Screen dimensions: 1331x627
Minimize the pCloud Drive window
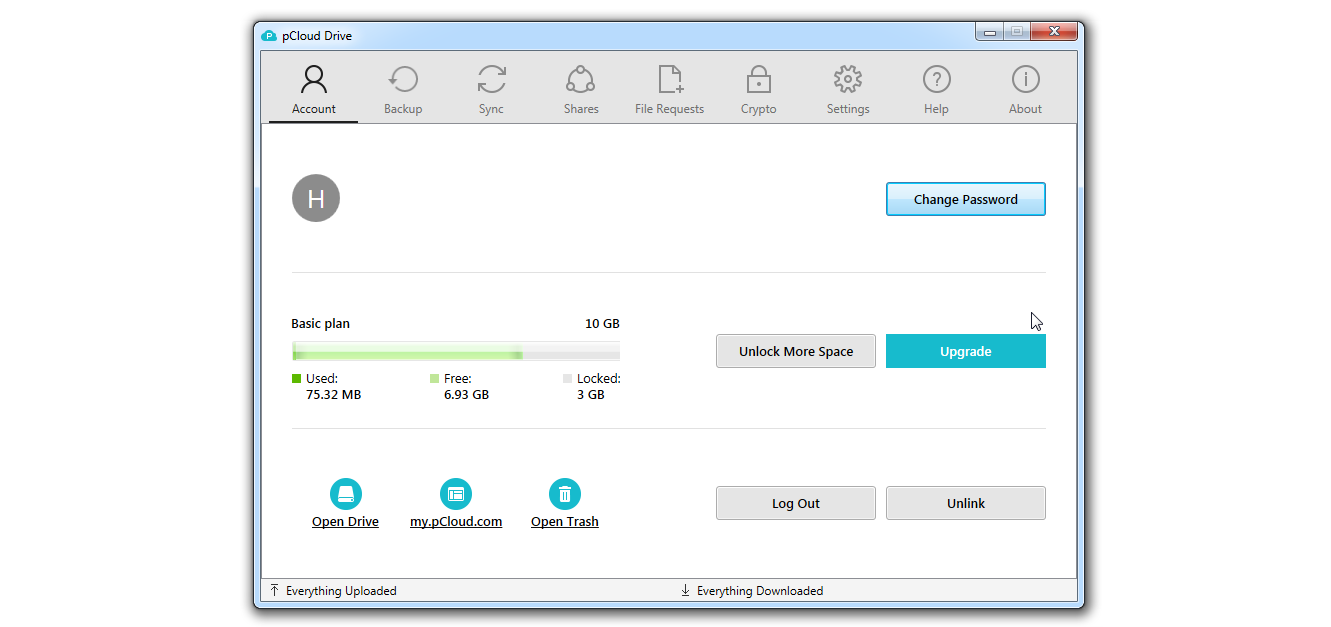coord(990,33)
